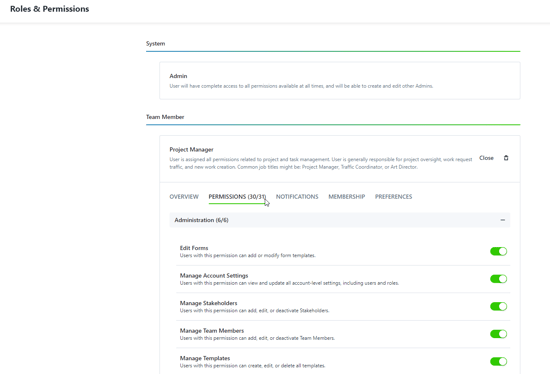The width and height of the screenshot is (550, 374).
Task: Click the Team Member section heading
Action: click(x=165, y=117)
